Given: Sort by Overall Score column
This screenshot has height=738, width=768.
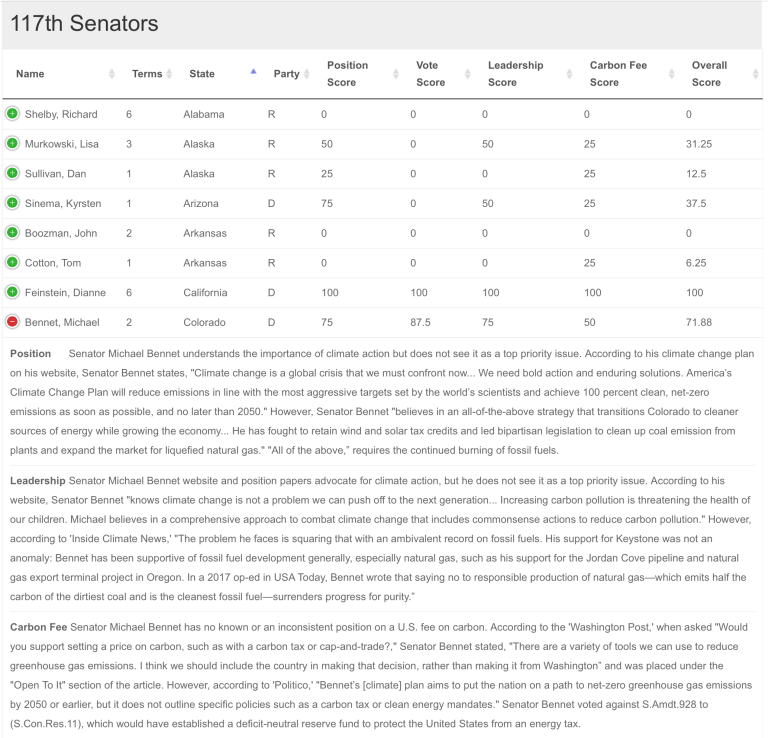Looking at the screenshot, I should 709,74.
